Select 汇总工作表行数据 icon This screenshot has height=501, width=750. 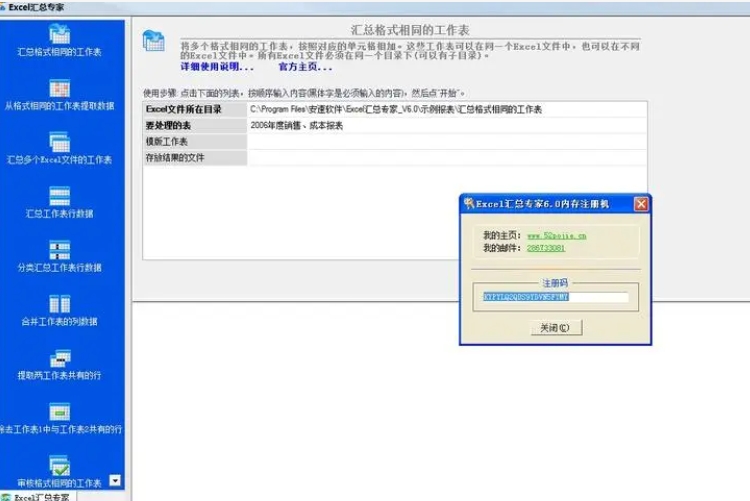(59, 196)
